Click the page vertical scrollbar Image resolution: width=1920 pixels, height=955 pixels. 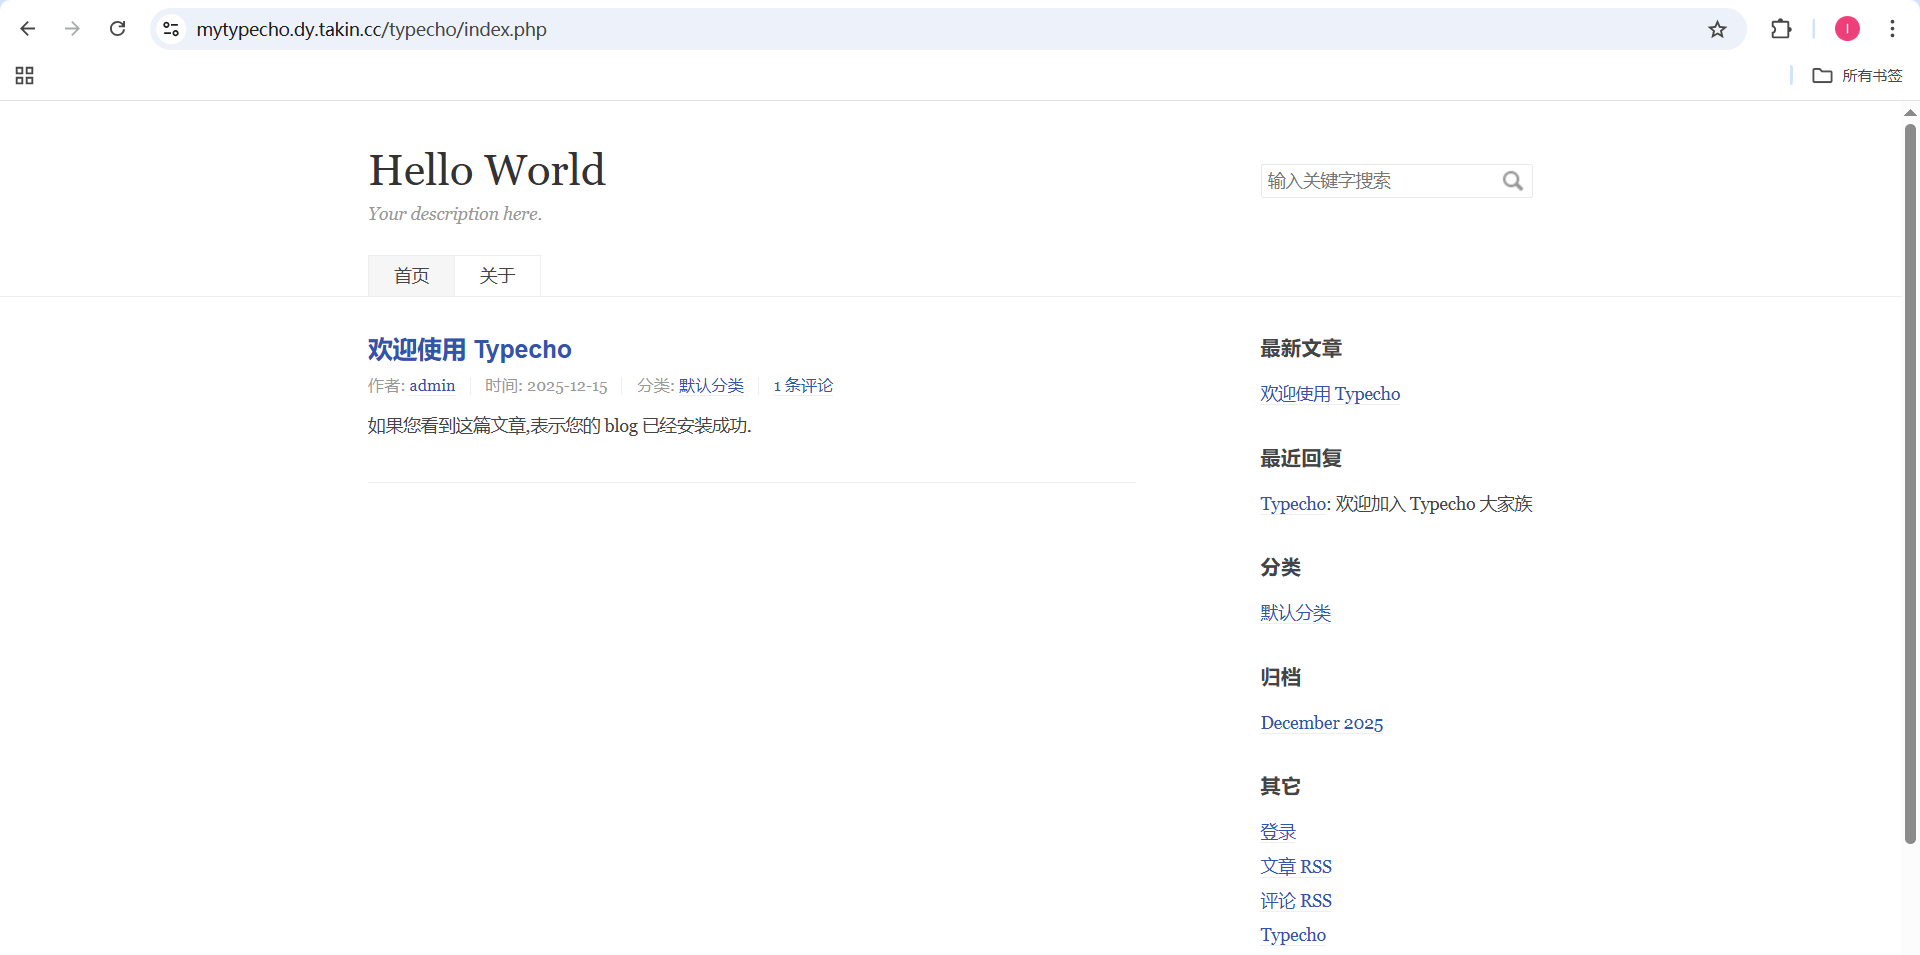click(1910, 500)
